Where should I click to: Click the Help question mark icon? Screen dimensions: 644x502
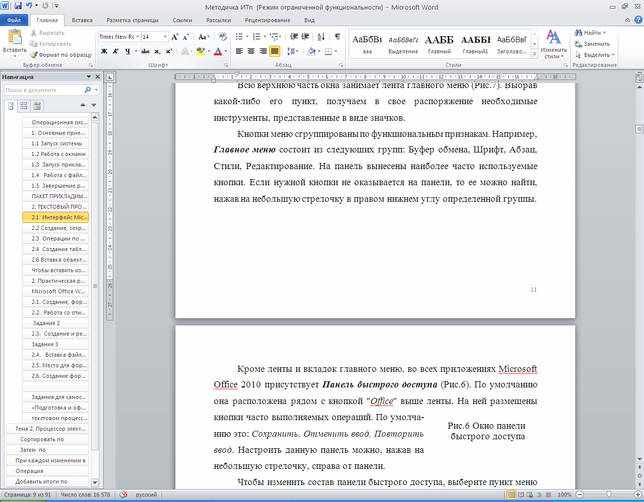(638, 20)
